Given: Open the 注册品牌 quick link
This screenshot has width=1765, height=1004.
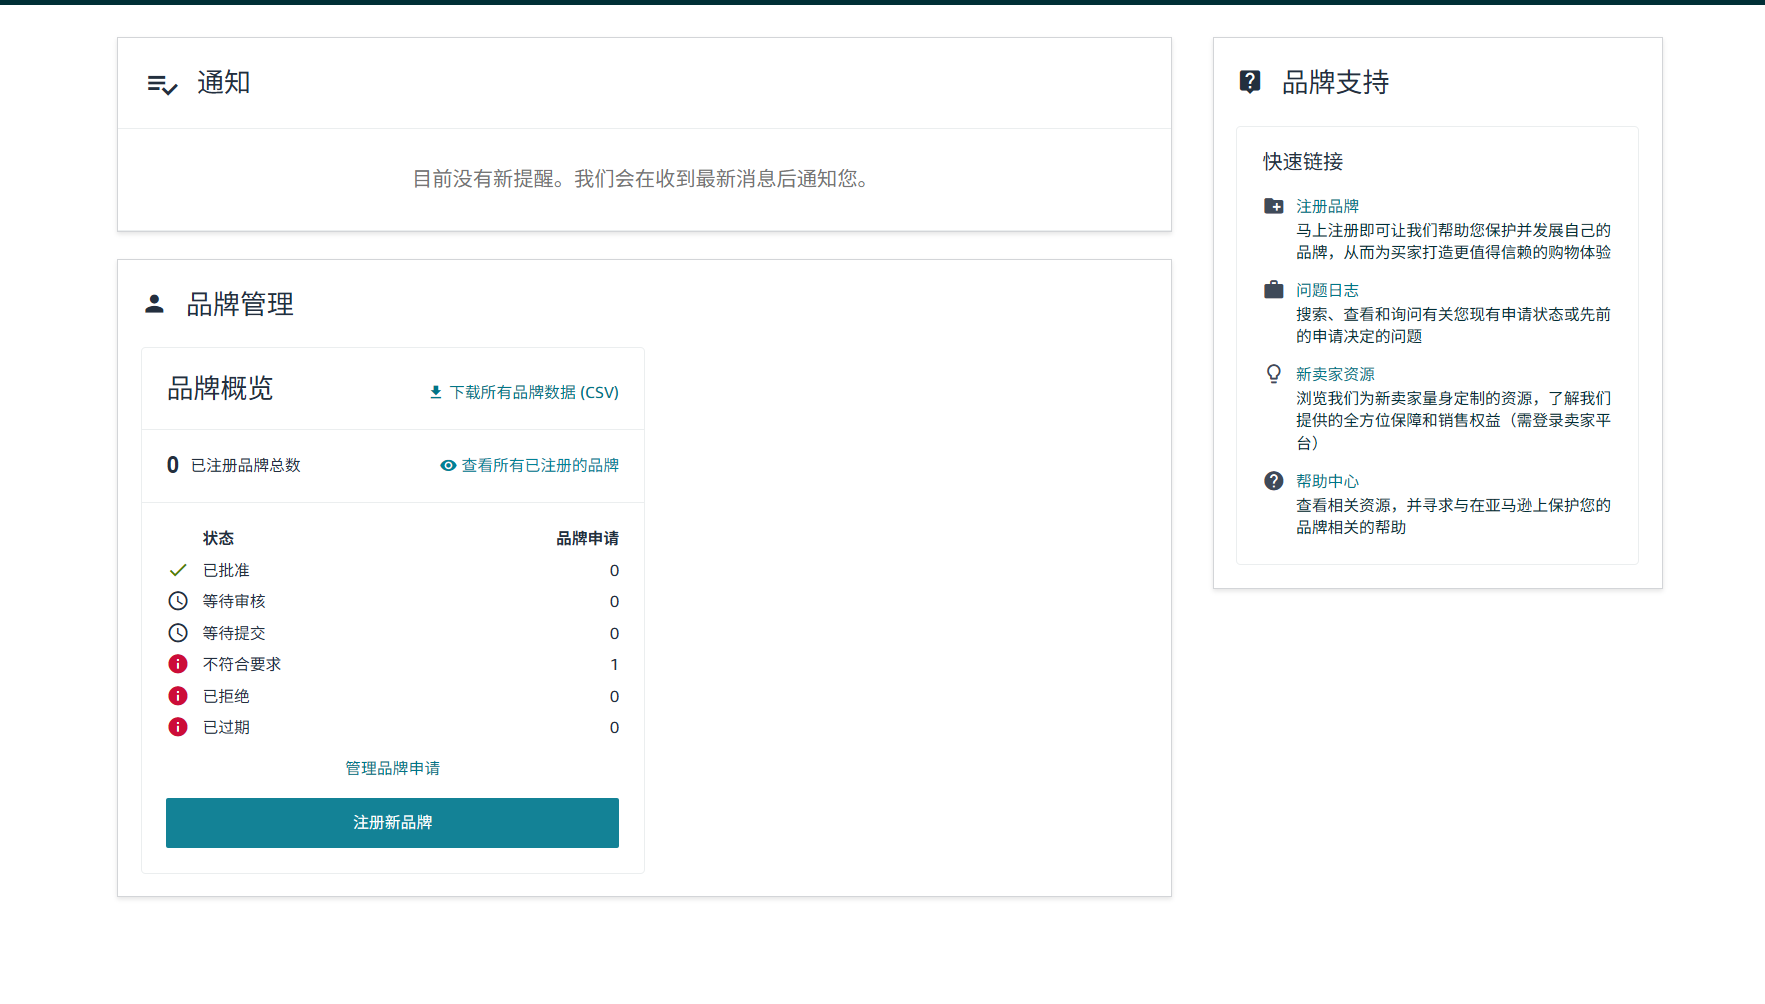Looking at the screenshot, I should point(1328,206).
